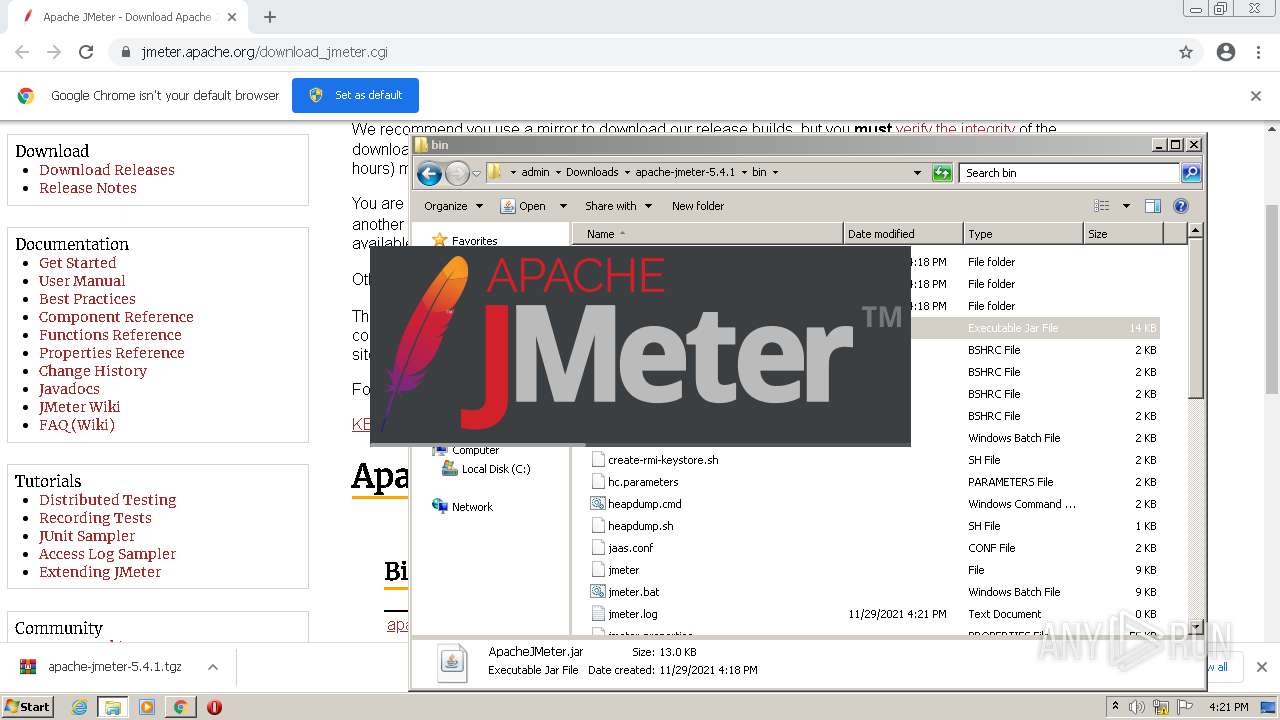Click Set as default button

click(x=355, y=96)
